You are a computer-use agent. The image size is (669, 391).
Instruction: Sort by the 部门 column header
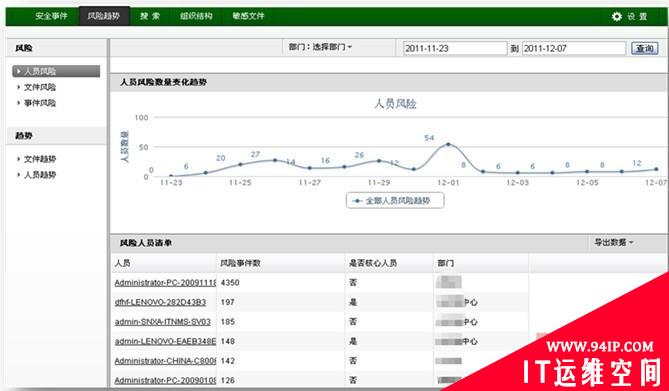(445, 263)
